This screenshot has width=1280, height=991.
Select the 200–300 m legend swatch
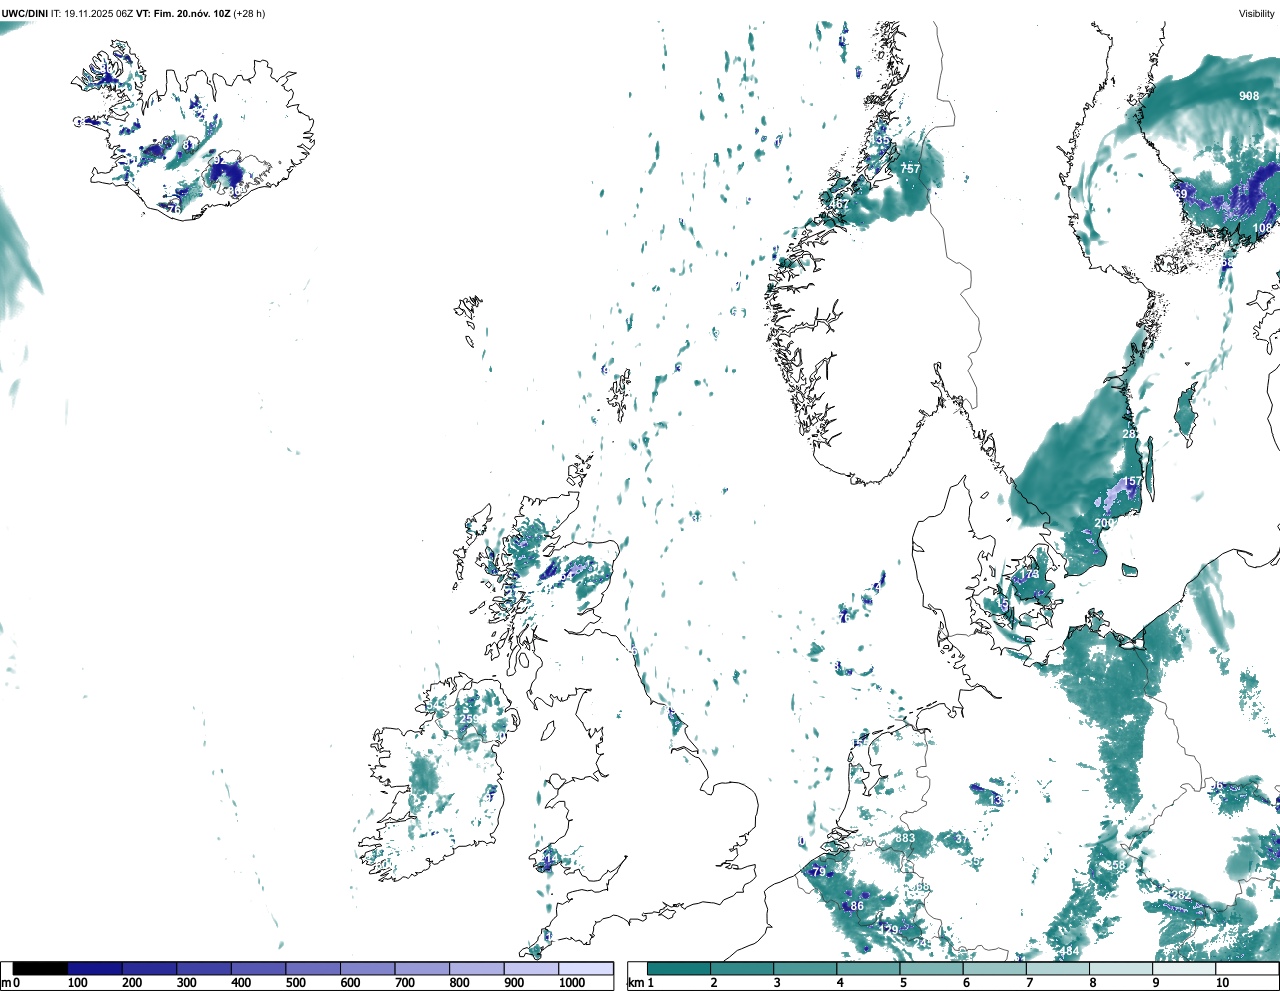[x=149, y=968]
